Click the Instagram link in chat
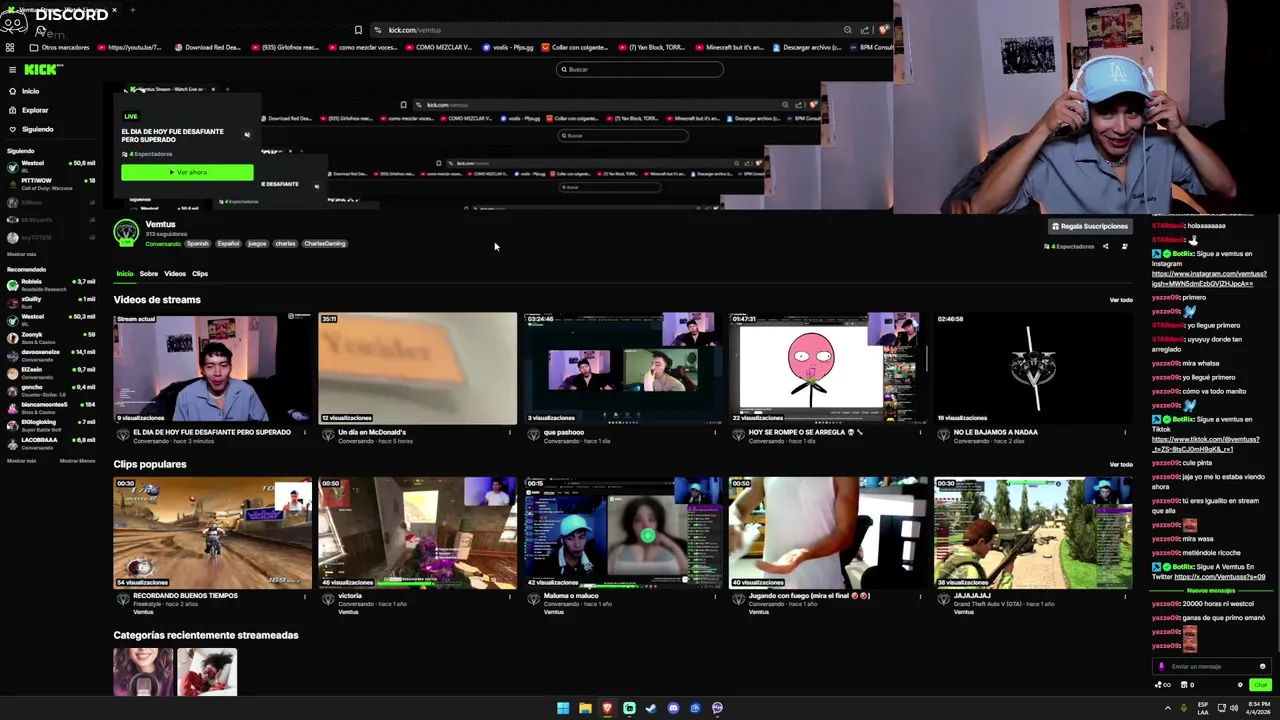The width and height of the screenshot is (1280, 720). coord(1209,278)
